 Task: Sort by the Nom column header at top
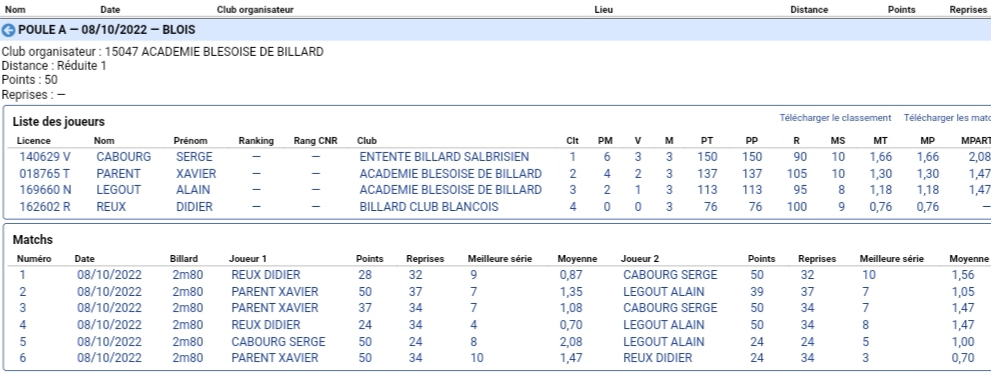coord(15,9)
